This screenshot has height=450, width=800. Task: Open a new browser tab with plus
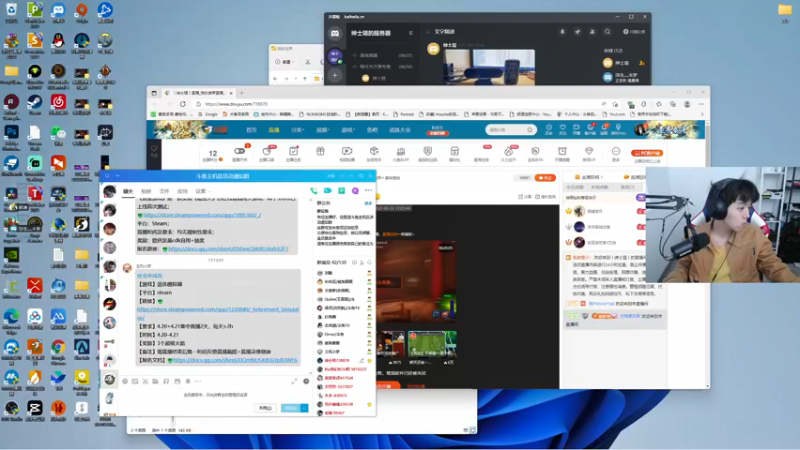242,93
